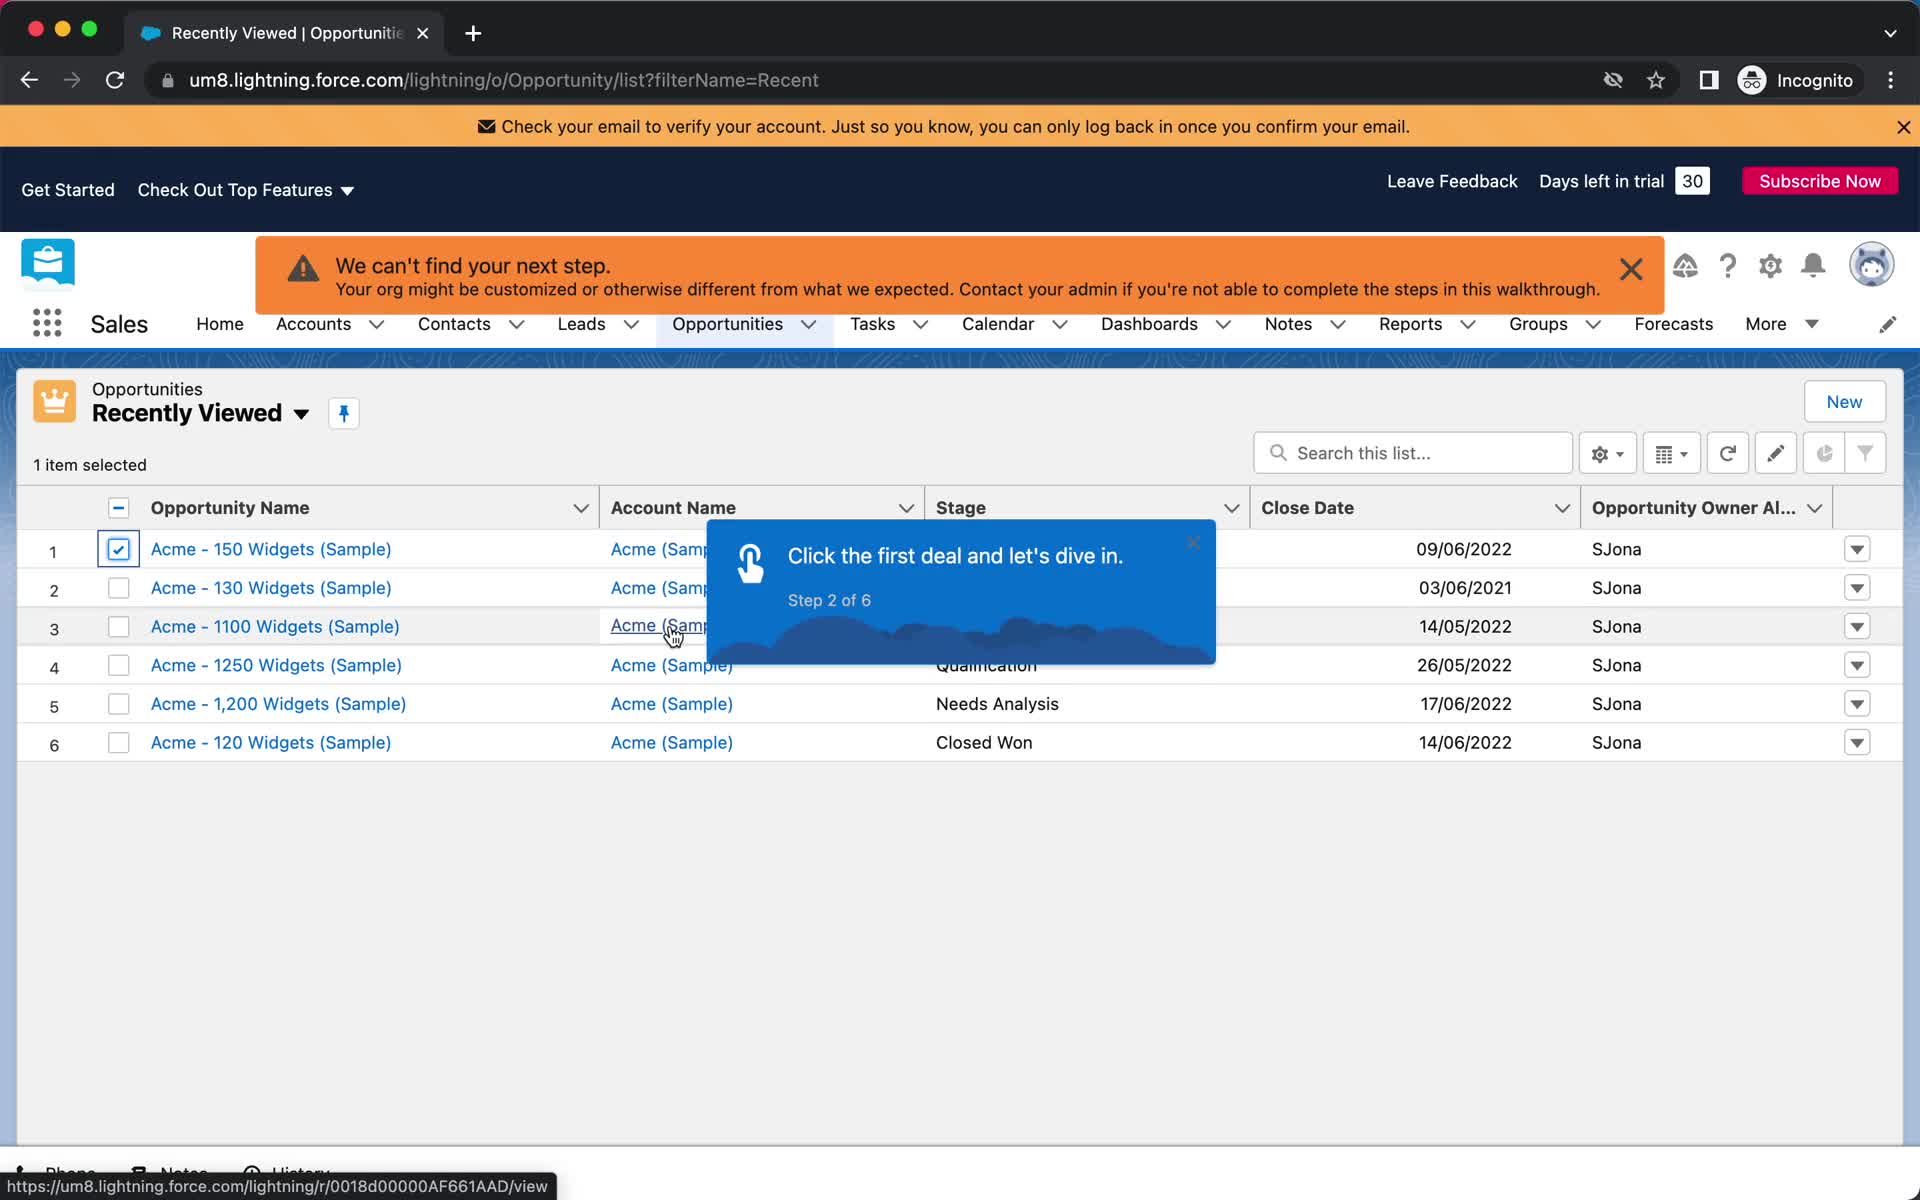Click the Opportunities crown icon
The image size is (1920, 1200).
pos(54,401)
